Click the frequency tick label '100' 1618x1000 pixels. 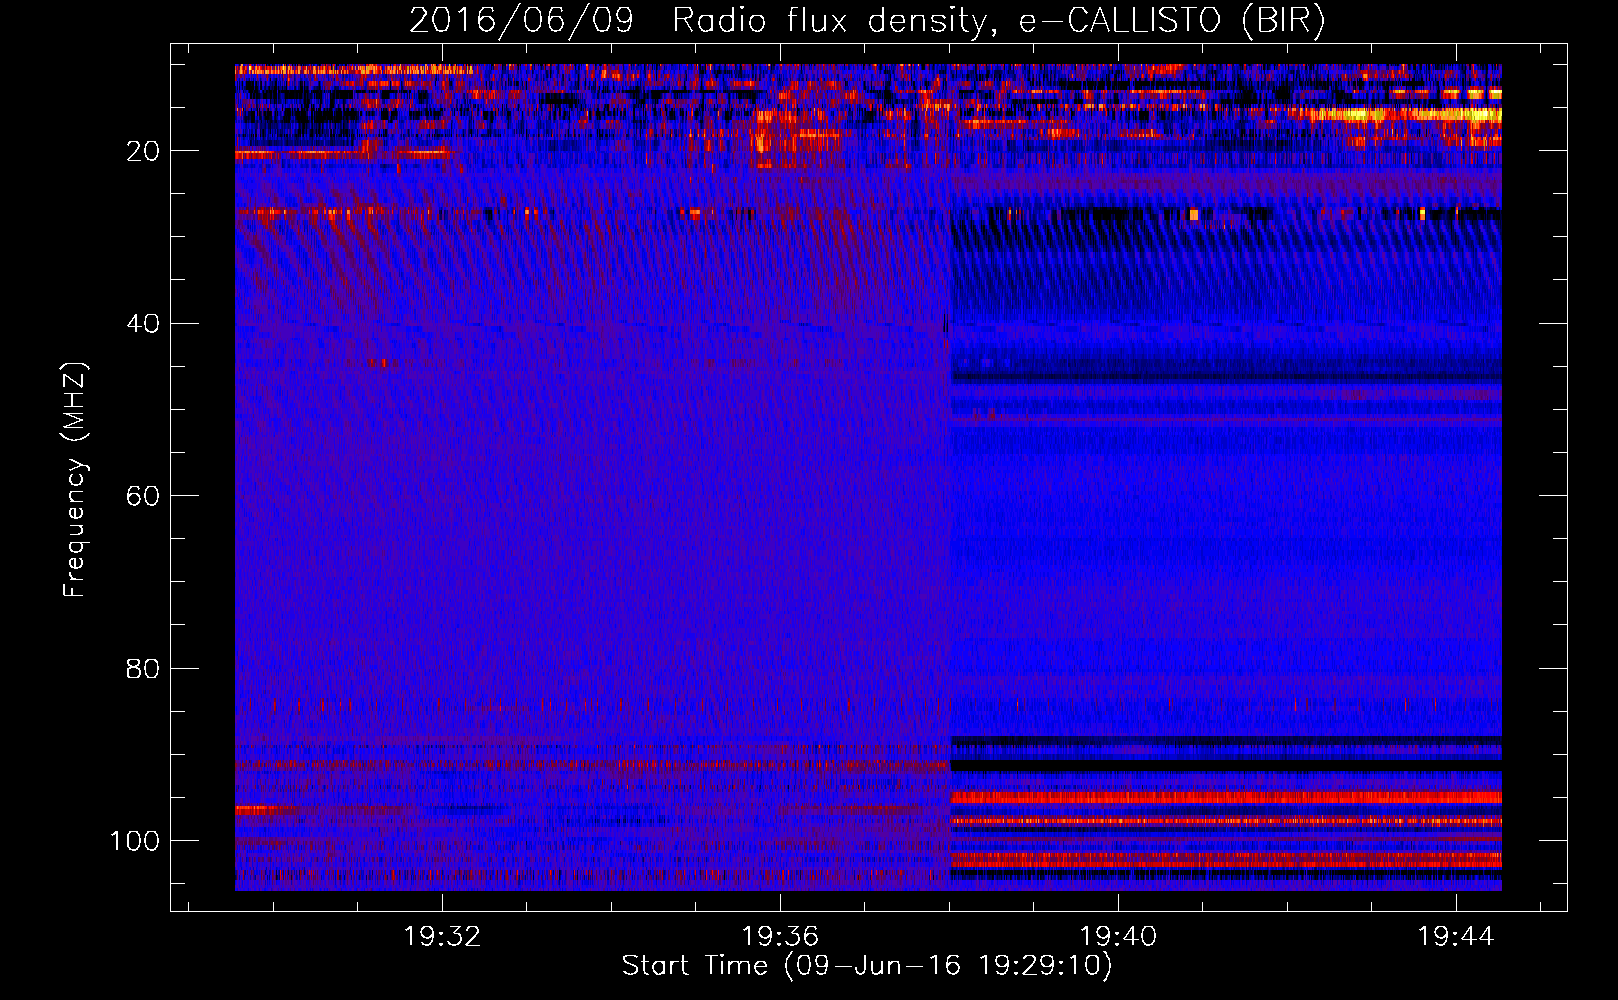tap(135, 841)
